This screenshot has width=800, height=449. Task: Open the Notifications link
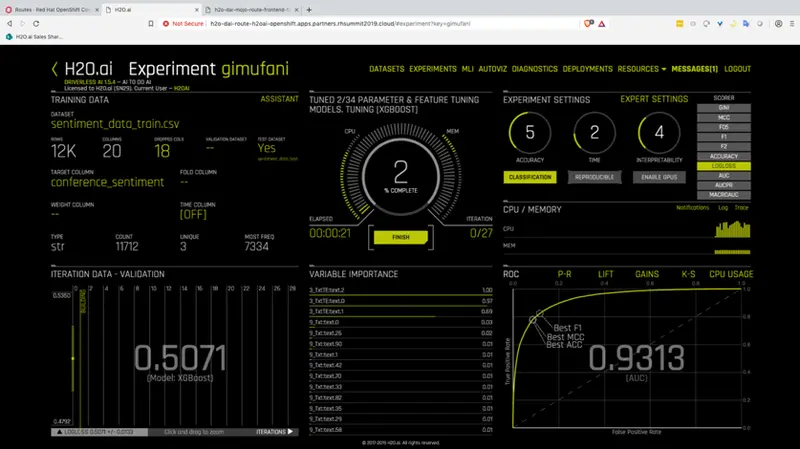tap(692, 208)
